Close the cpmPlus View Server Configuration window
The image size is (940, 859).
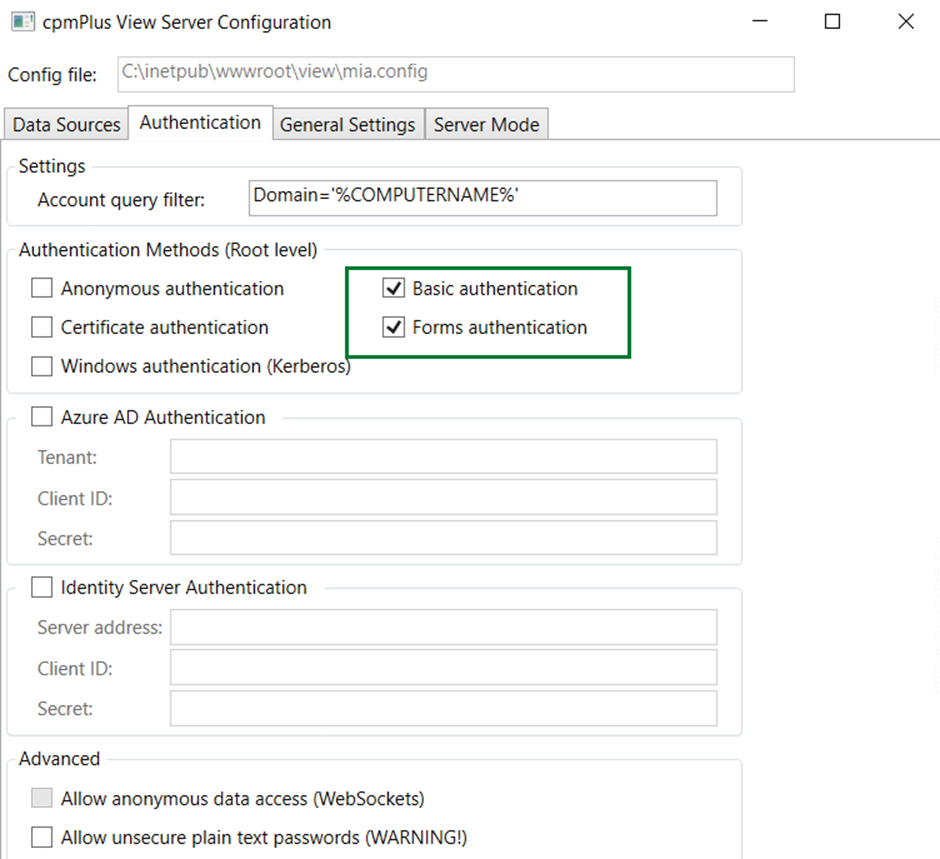[906, 22]
